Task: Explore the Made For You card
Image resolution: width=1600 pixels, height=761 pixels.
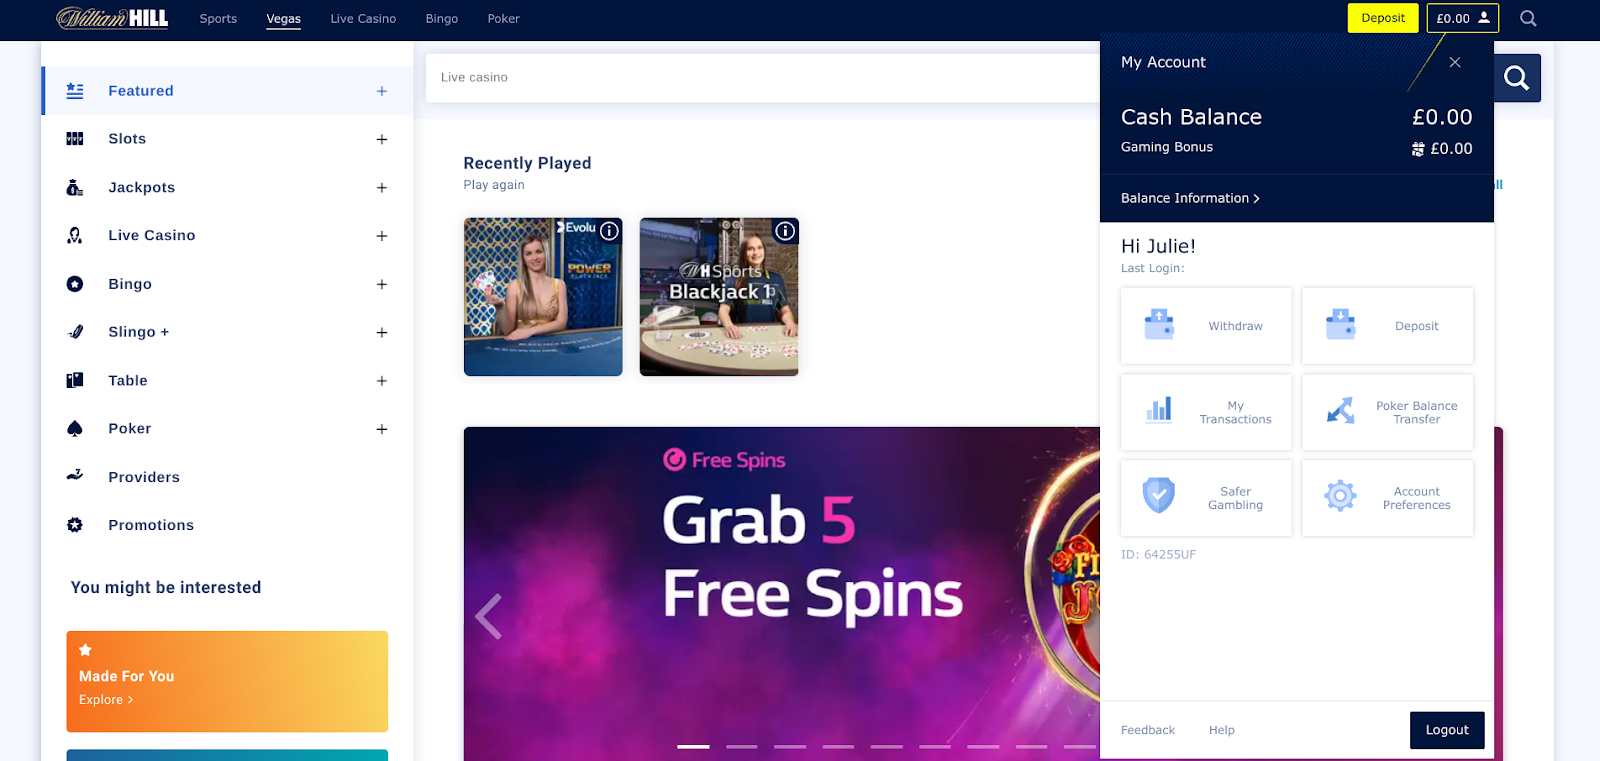Action: coord(227,681)
